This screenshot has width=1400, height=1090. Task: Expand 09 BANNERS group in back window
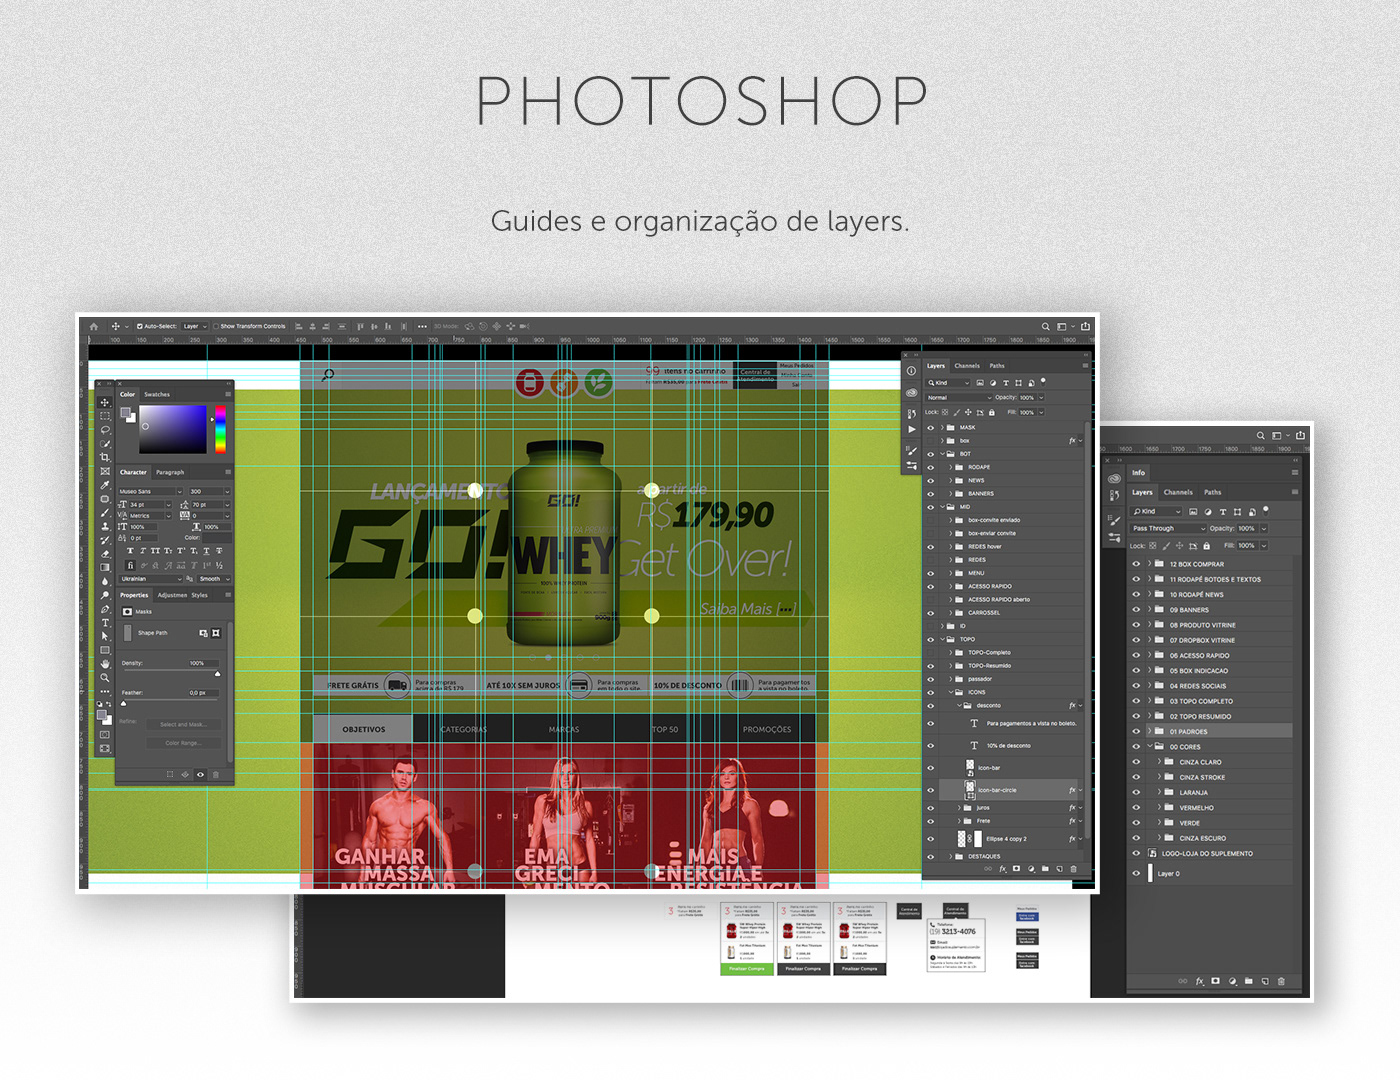[x=1149, y=609]
